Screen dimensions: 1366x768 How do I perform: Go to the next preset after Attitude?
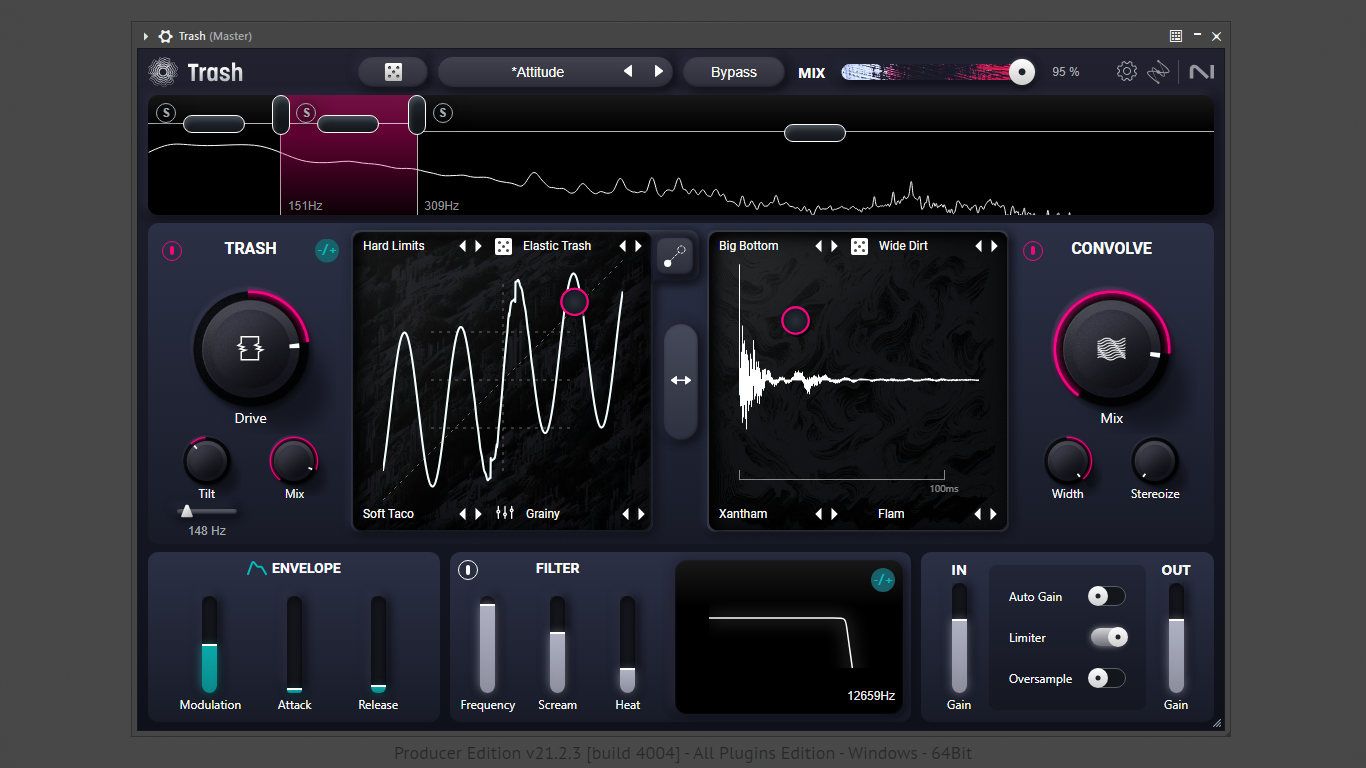point(658,72)
